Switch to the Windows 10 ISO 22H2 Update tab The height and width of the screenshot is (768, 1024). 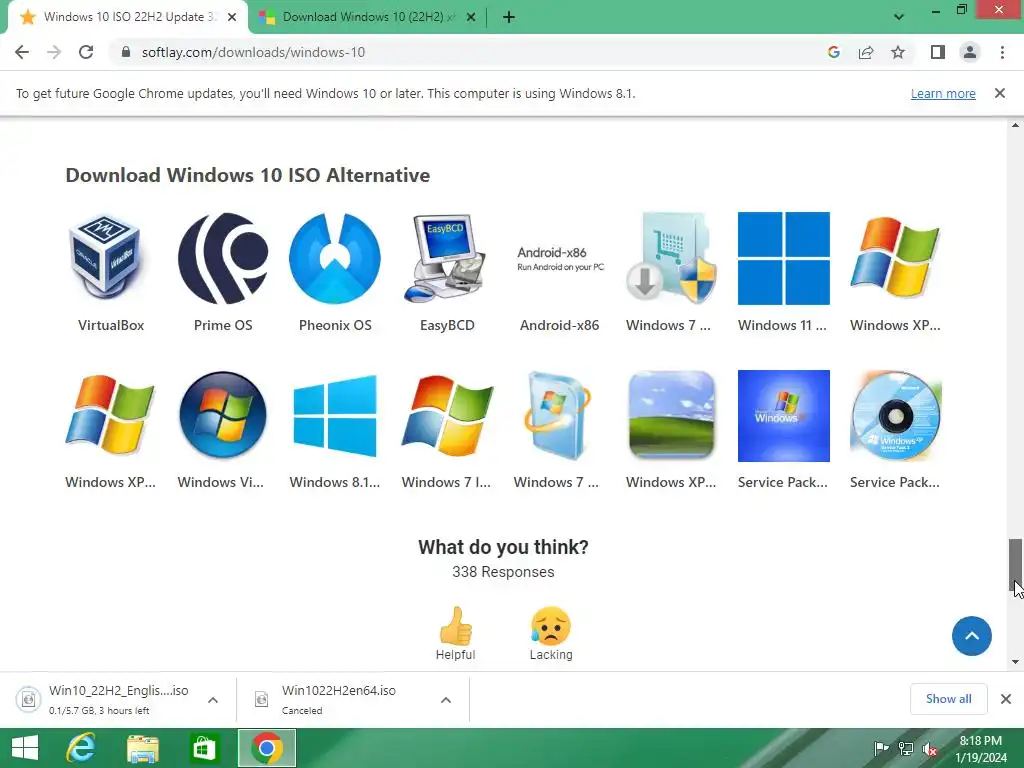point(128,17)
